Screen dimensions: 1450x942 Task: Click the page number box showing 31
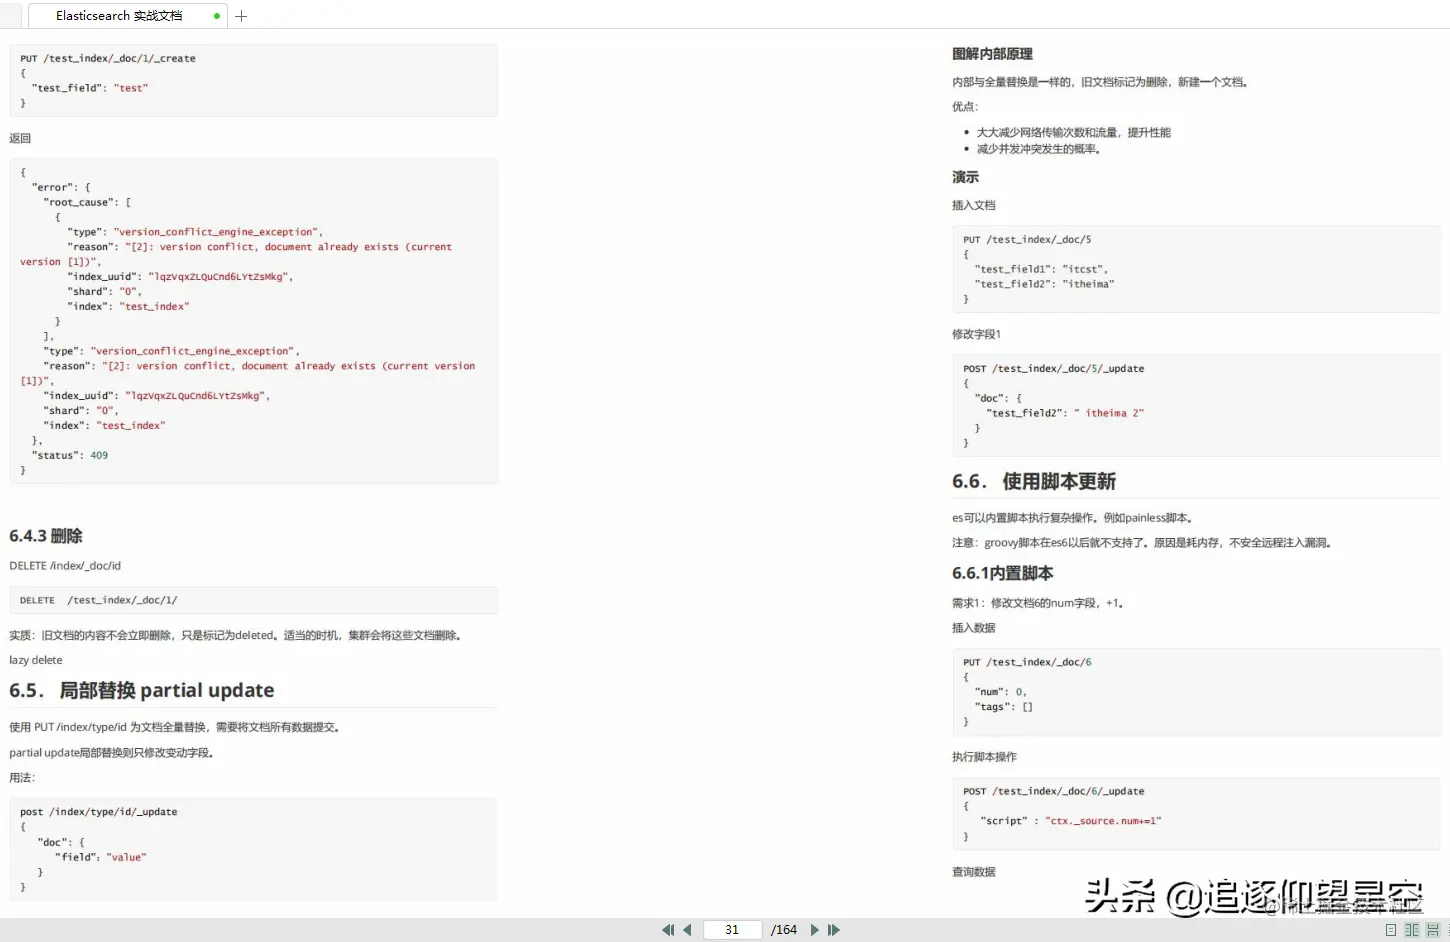[x=732, y=929]
